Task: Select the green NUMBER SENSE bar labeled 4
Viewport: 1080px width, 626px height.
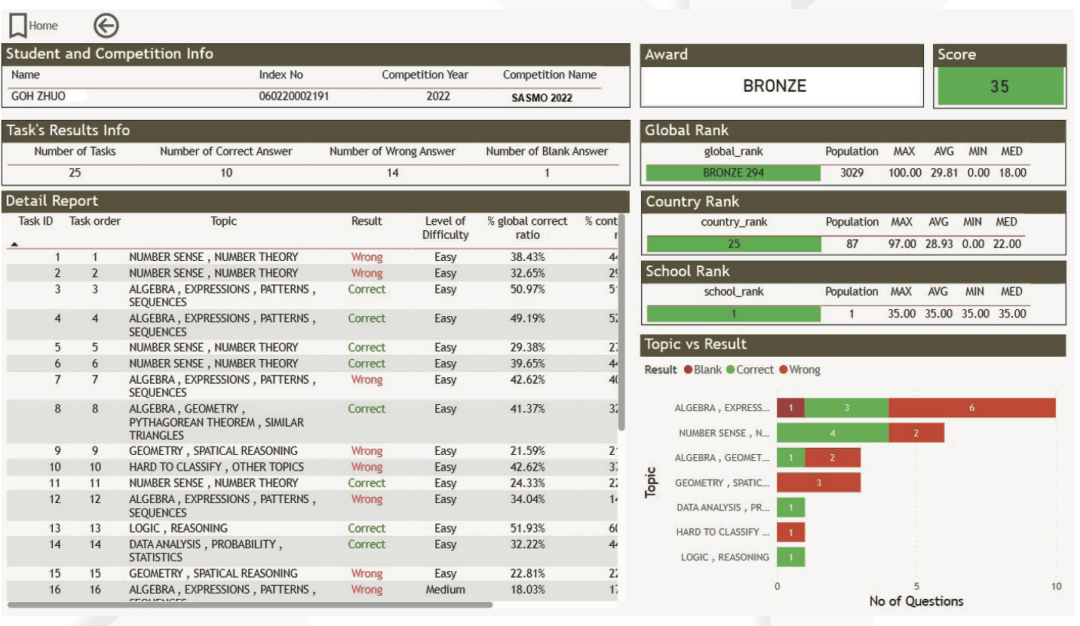Action: [x=832, y=433]
